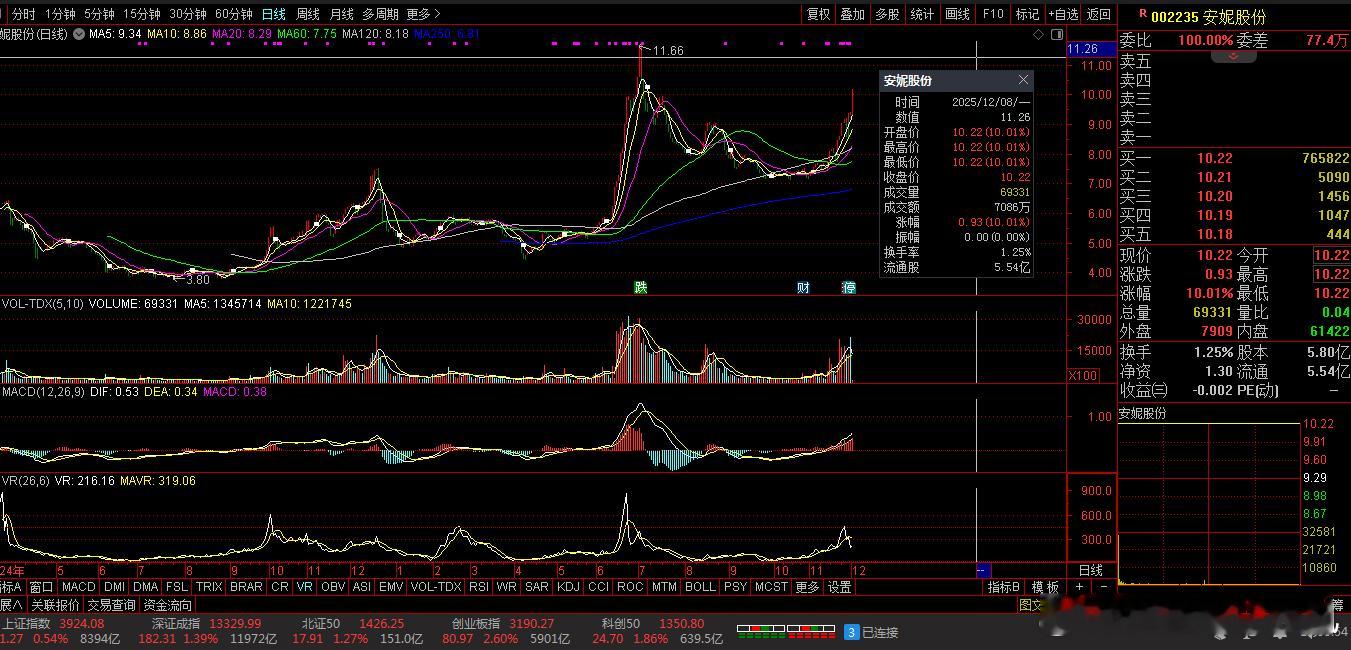Zoom out the chart with the minus button

(1104, 587)
